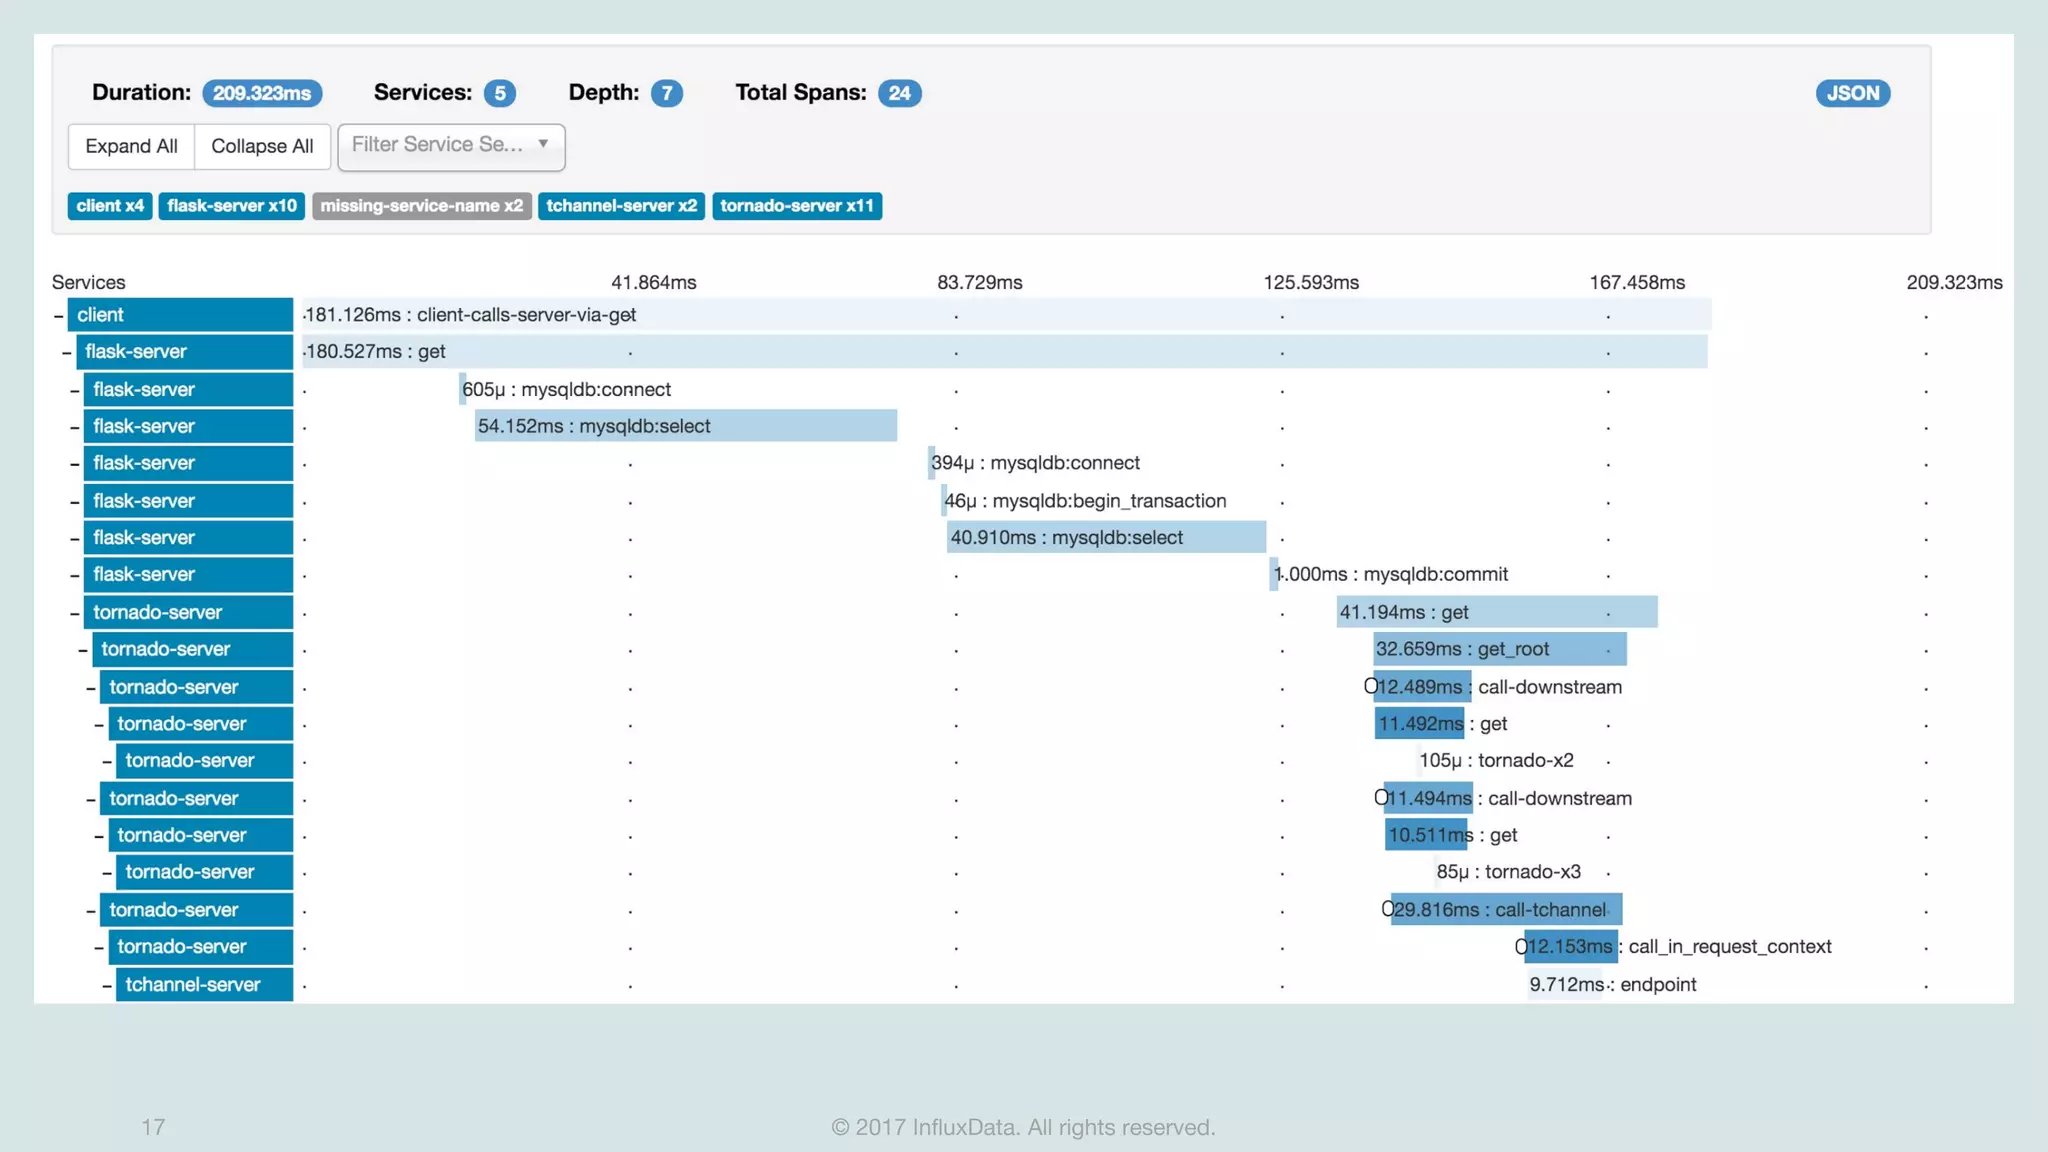Select the missing-service-name x2 tag
2048x1152 pixels.
click(421, 206)
